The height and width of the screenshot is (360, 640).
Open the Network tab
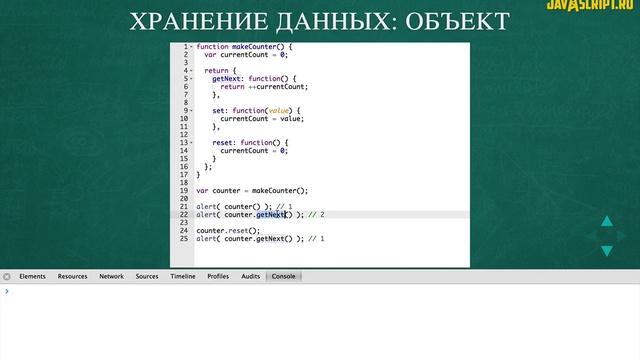111,276
